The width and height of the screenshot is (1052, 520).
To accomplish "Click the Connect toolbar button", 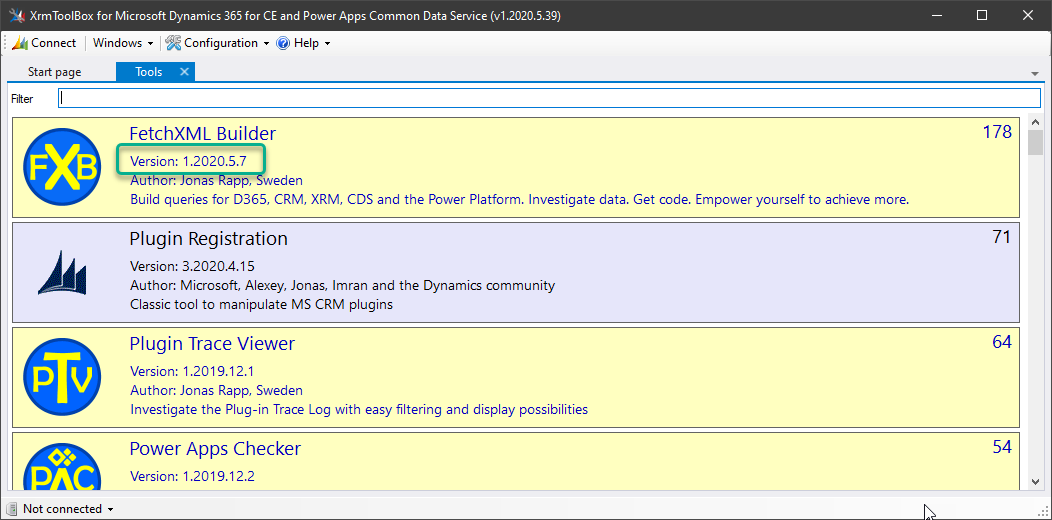I will (44, 43).
